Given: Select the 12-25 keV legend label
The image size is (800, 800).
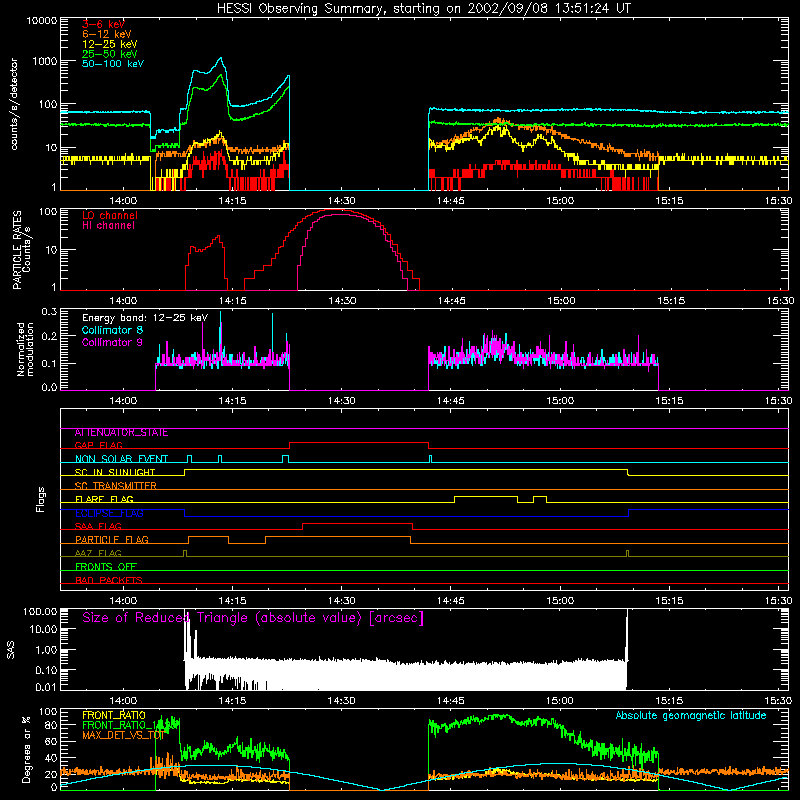Looking at the screenshot, I should click(x=110, y=44).
